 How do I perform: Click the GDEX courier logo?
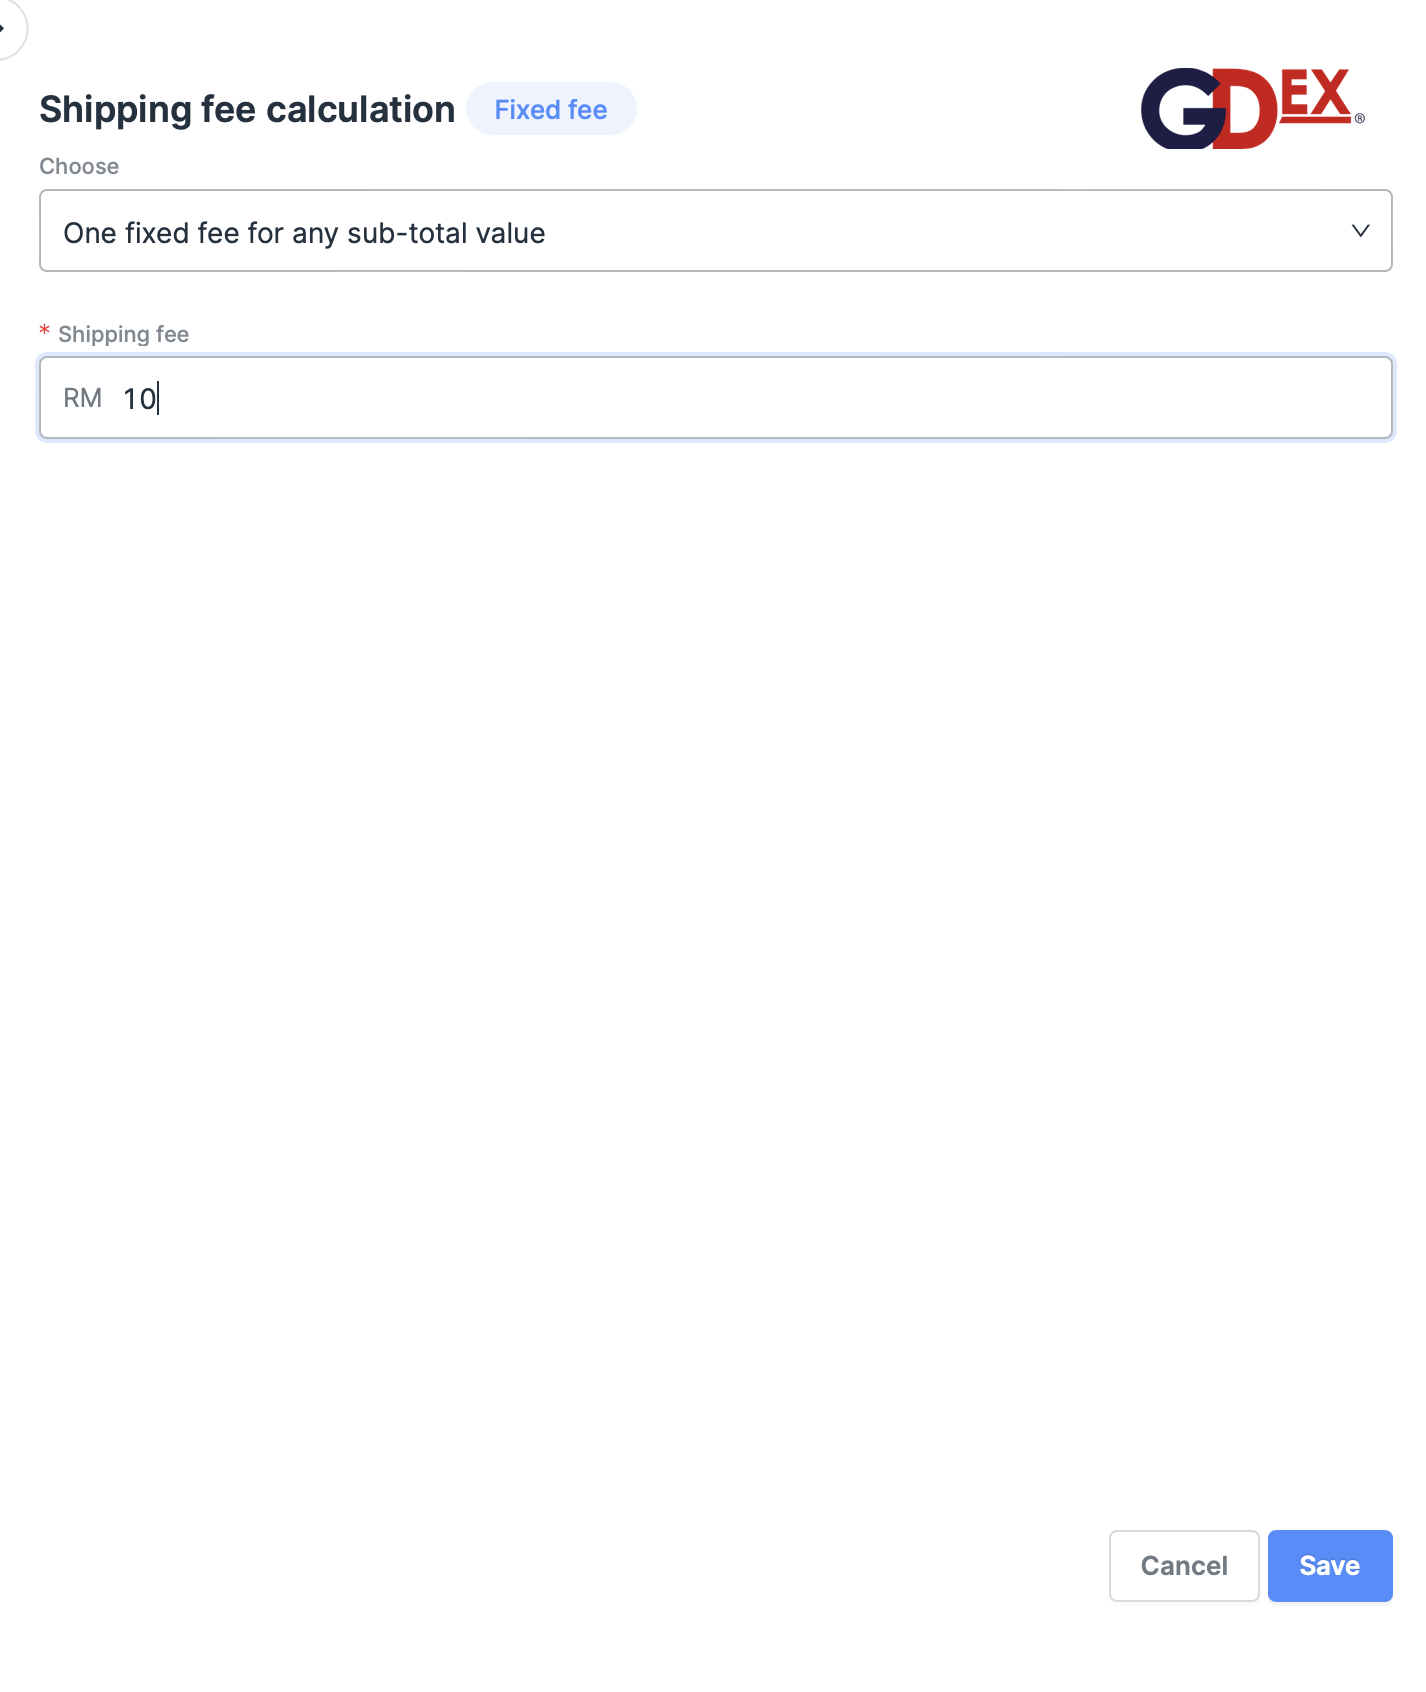coord(1252,108)
